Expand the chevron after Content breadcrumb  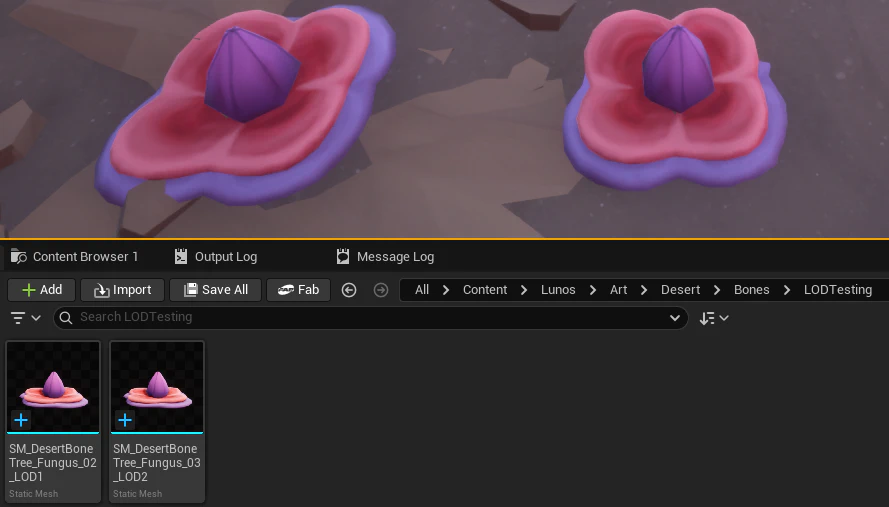[x=524, y=290]
